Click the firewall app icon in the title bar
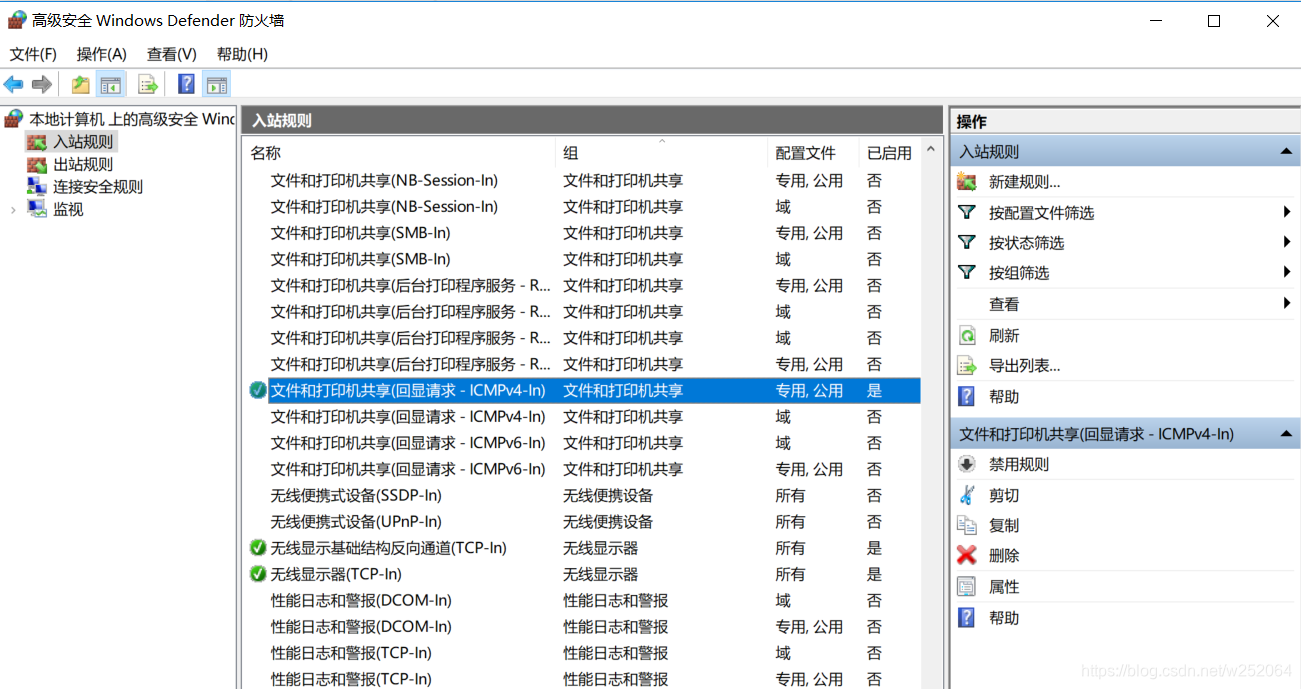 point(17,19)
